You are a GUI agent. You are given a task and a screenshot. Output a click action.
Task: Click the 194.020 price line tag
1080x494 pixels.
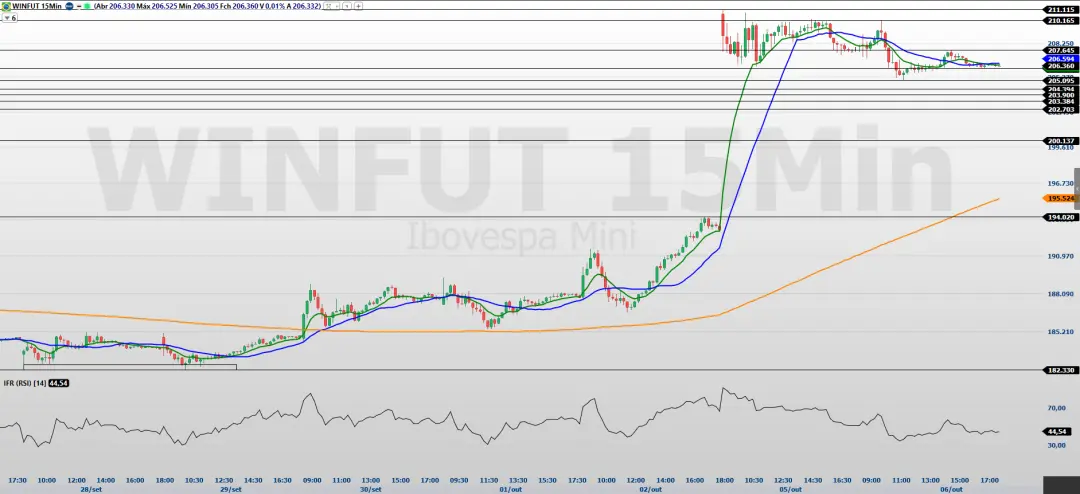click(1059, 217)
